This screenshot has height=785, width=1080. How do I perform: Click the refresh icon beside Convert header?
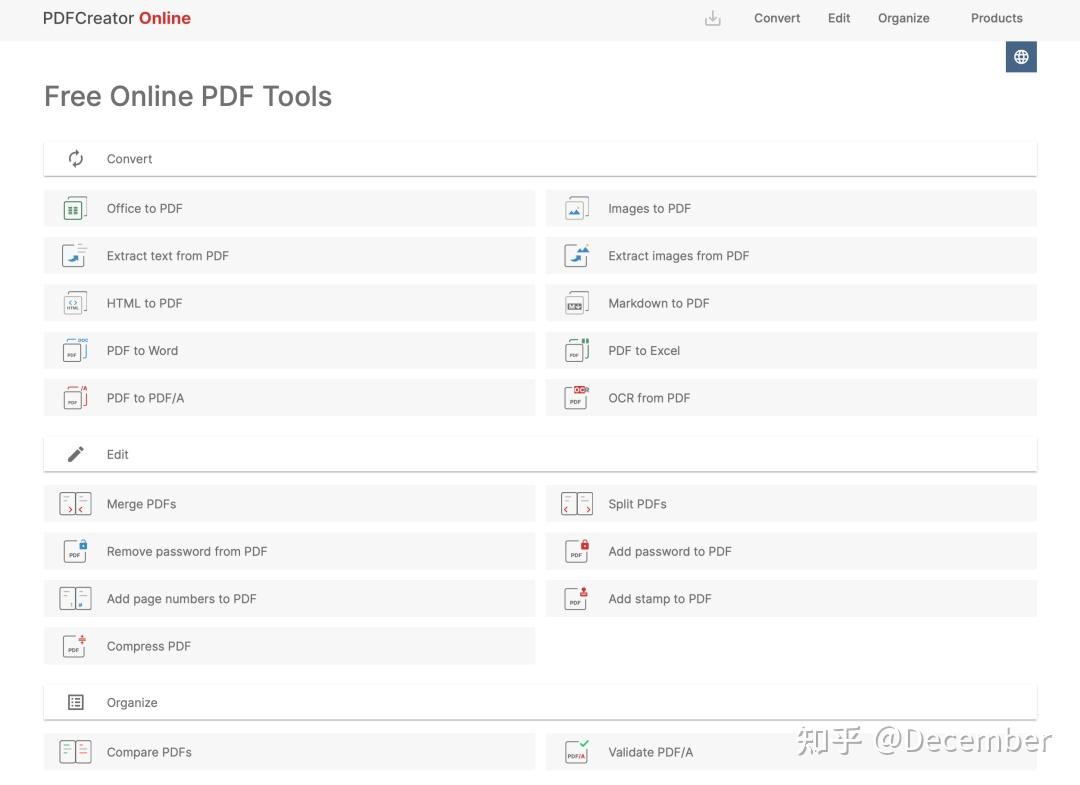[x=75, y=158]
